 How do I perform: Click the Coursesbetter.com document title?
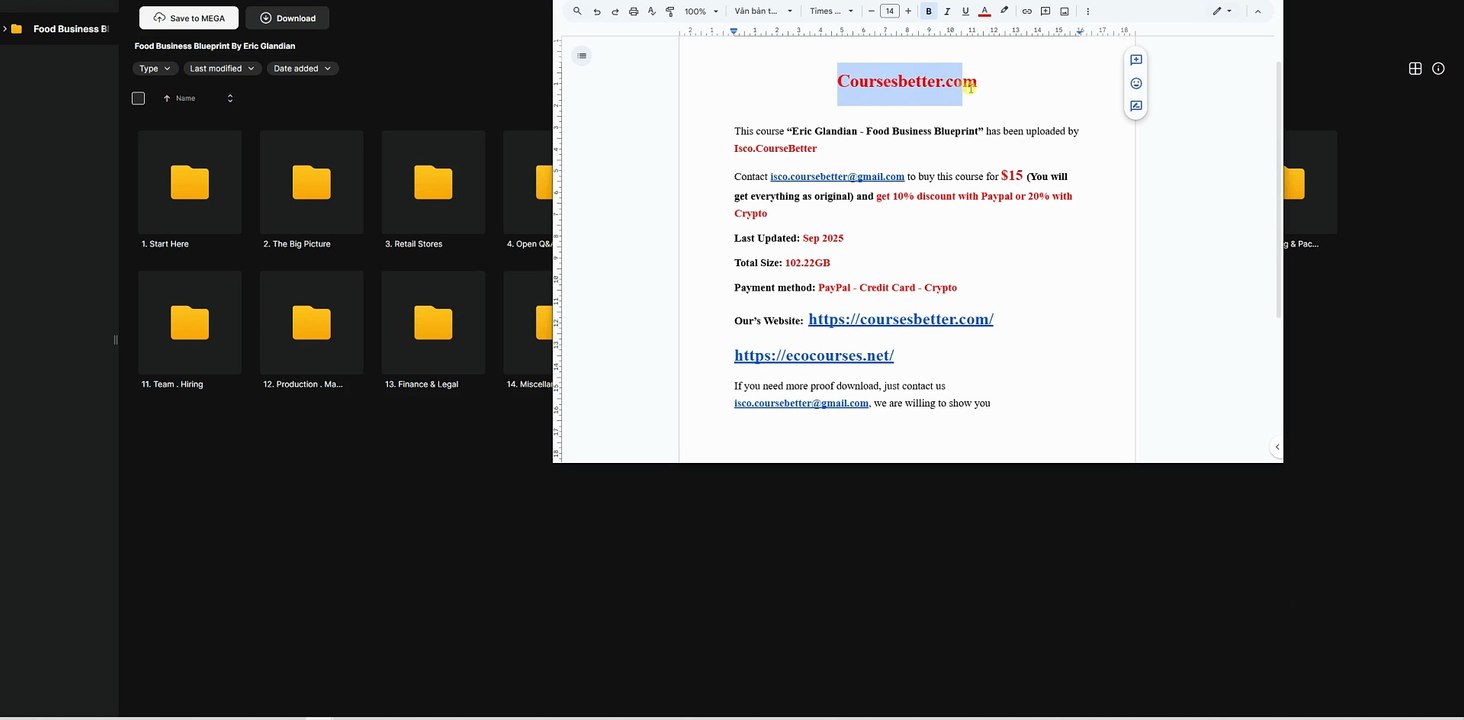[x=907, y=82]
